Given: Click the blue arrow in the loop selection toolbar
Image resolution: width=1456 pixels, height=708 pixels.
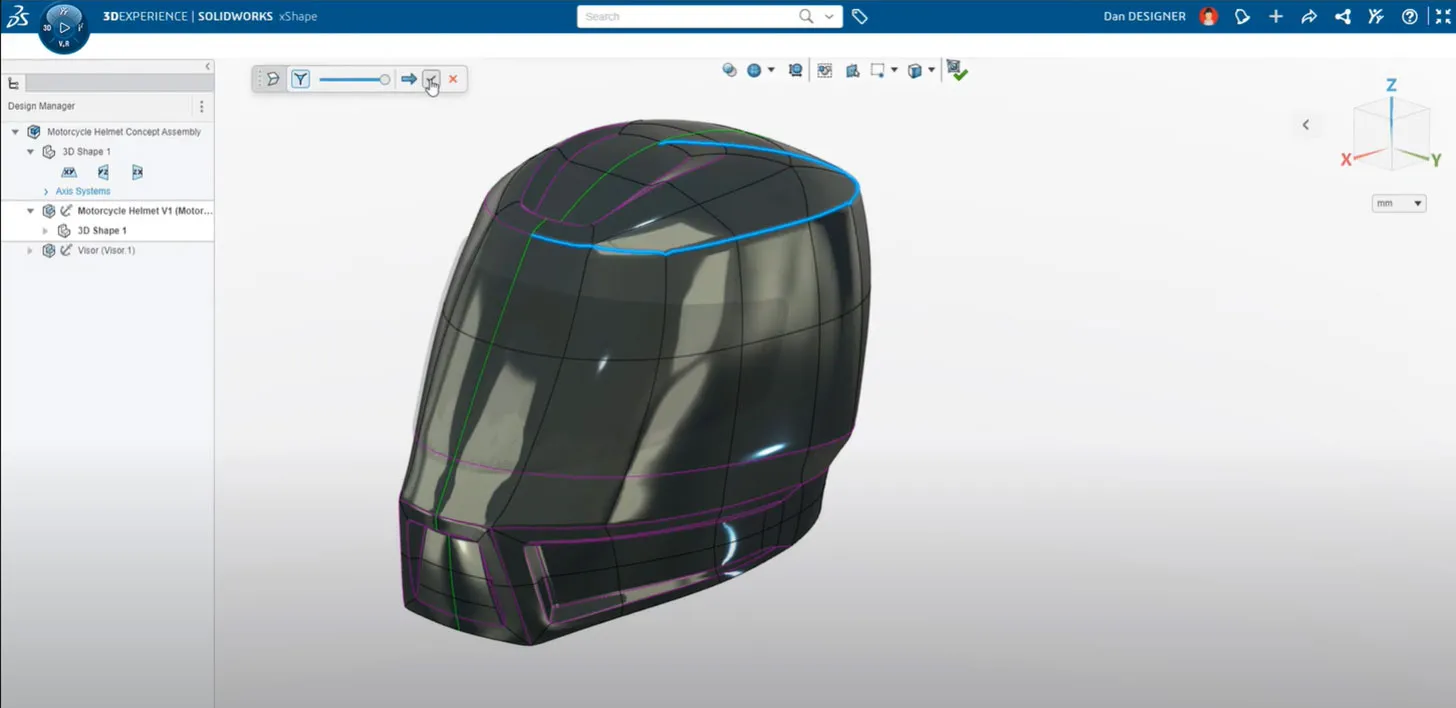Looking at the screenshot, I should (x=409, y=79).
